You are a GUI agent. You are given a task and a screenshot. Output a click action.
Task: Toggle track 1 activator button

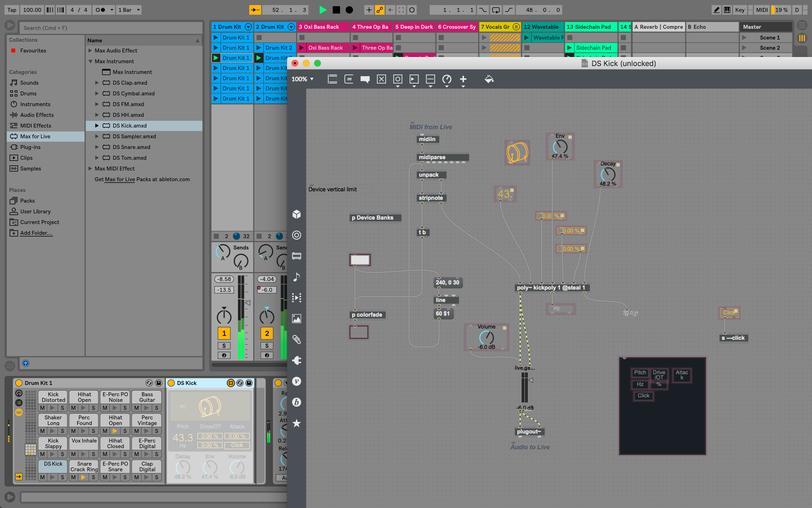click(x=224, y=333)
